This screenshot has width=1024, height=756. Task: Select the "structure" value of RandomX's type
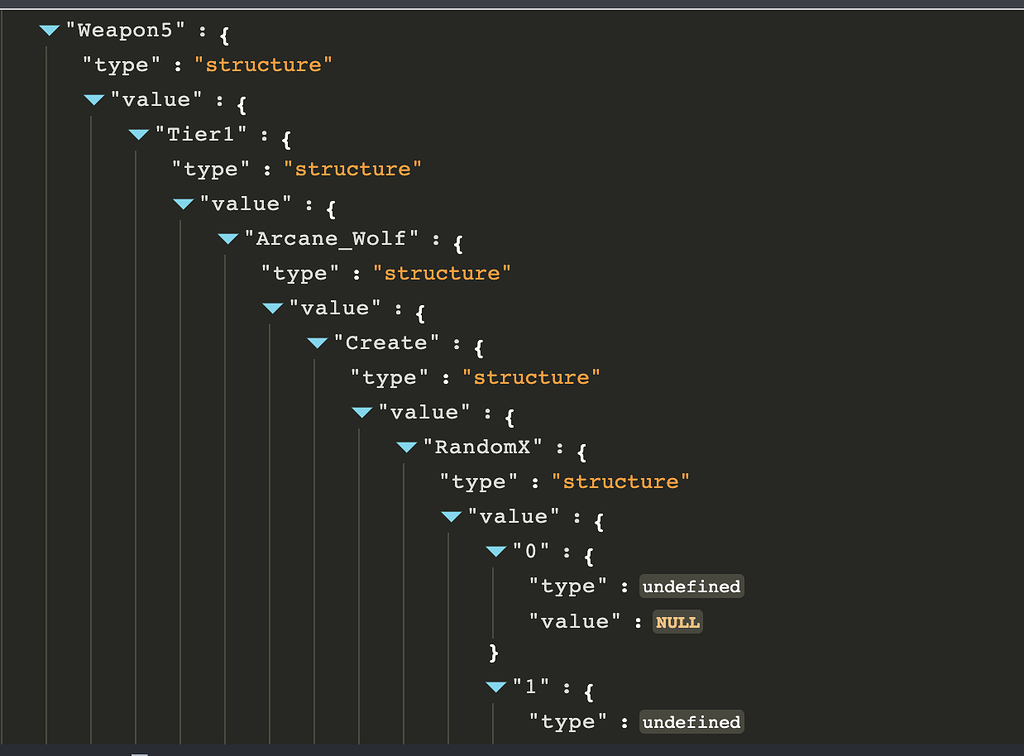[x=621, y=481]
